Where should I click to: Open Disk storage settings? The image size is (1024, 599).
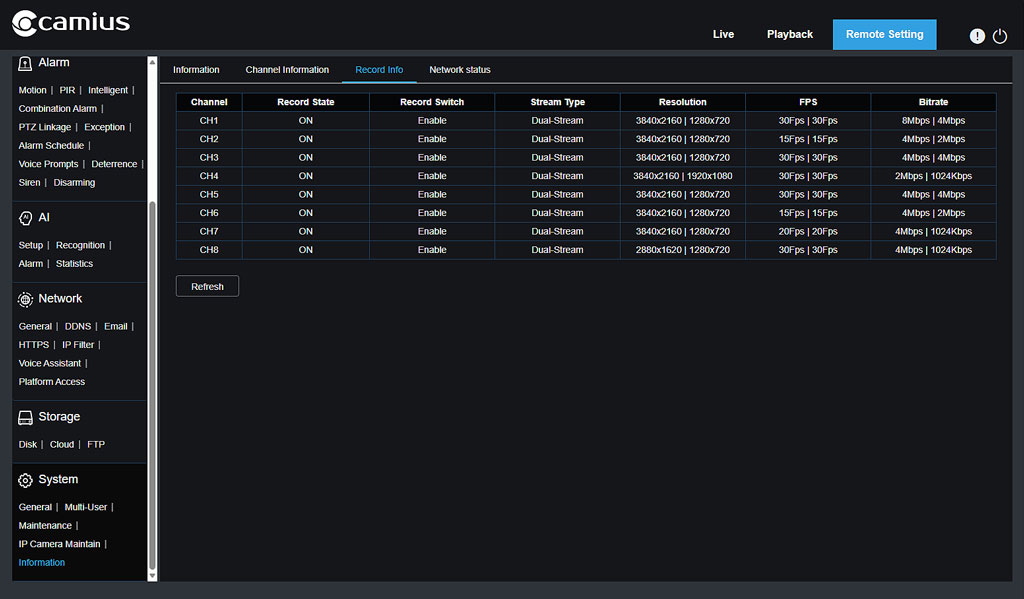pyautogui.click(x=27, y=444)
